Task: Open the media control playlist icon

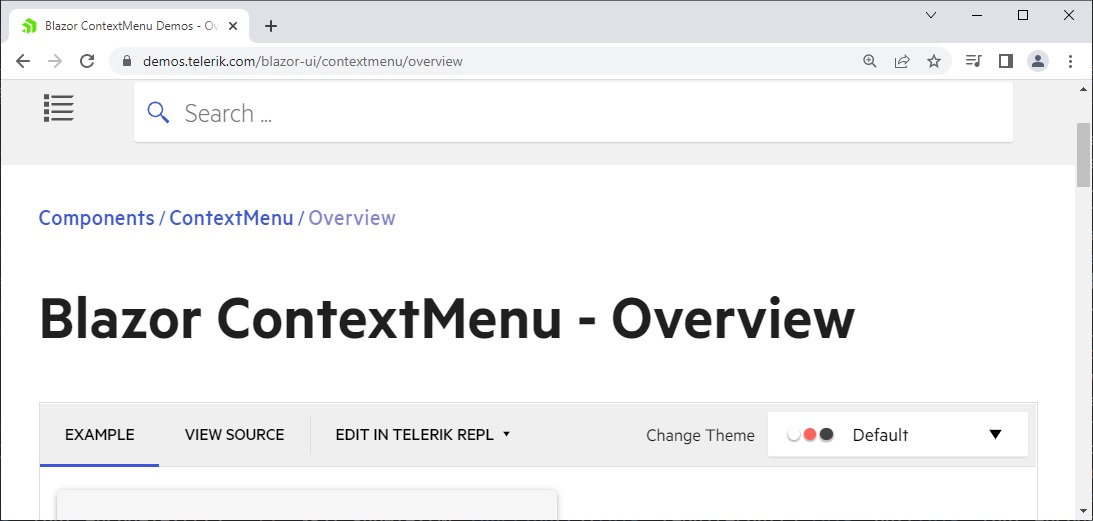Action: 973,61
